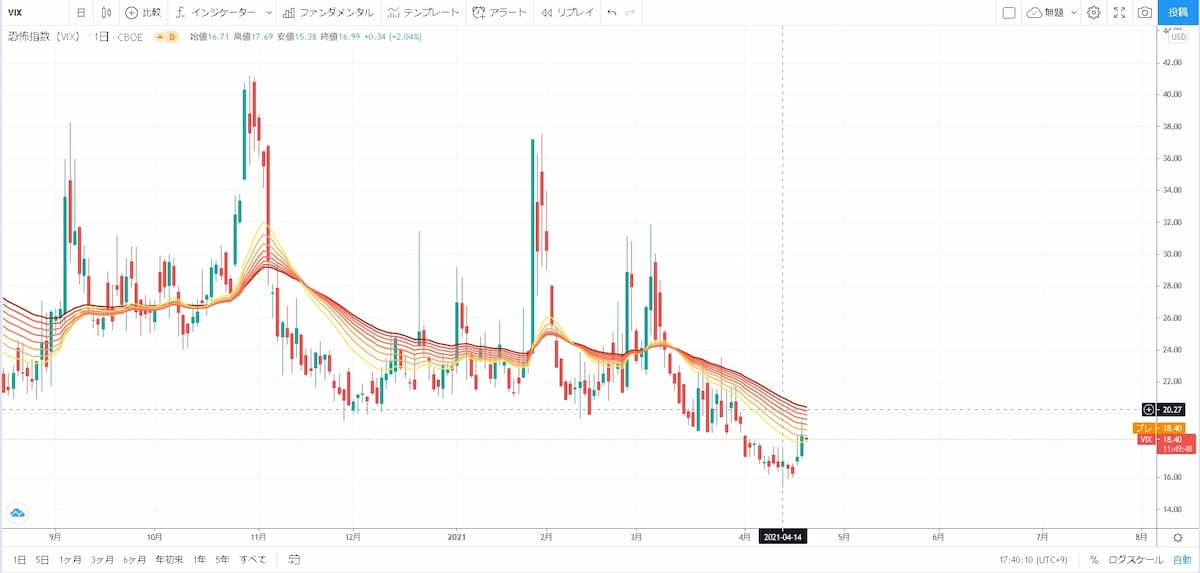This screenshot has height=573, width=1200.
Task: Select the 3-month (3ヶ月) time range
Action: [x=103, y=559]
